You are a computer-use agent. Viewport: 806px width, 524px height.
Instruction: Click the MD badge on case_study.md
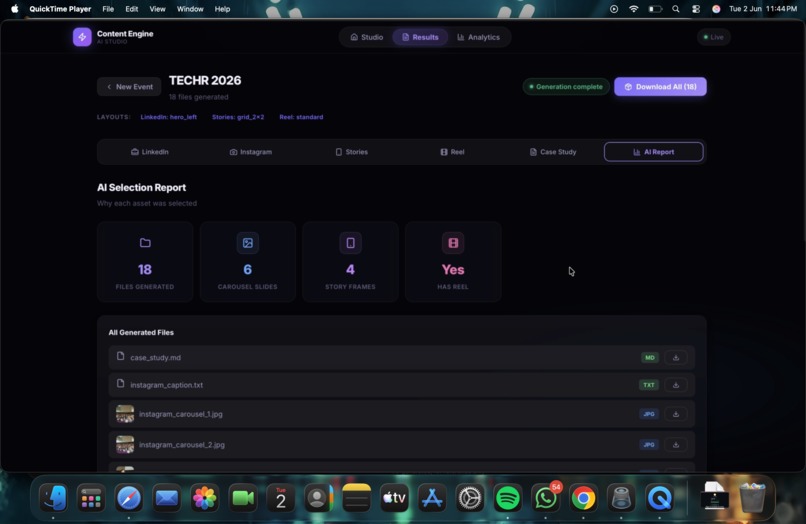pos(650,357)
